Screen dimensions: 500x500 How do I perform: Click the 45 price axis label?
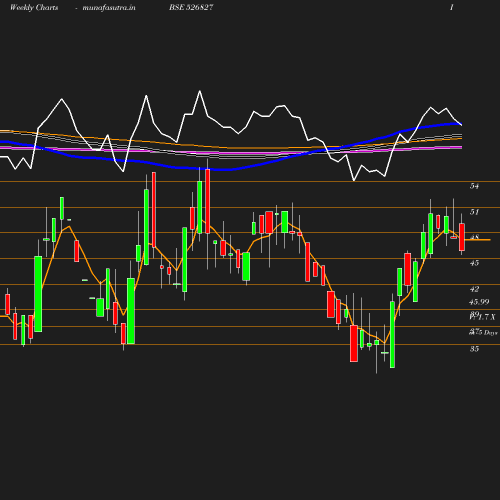point(474,263)
